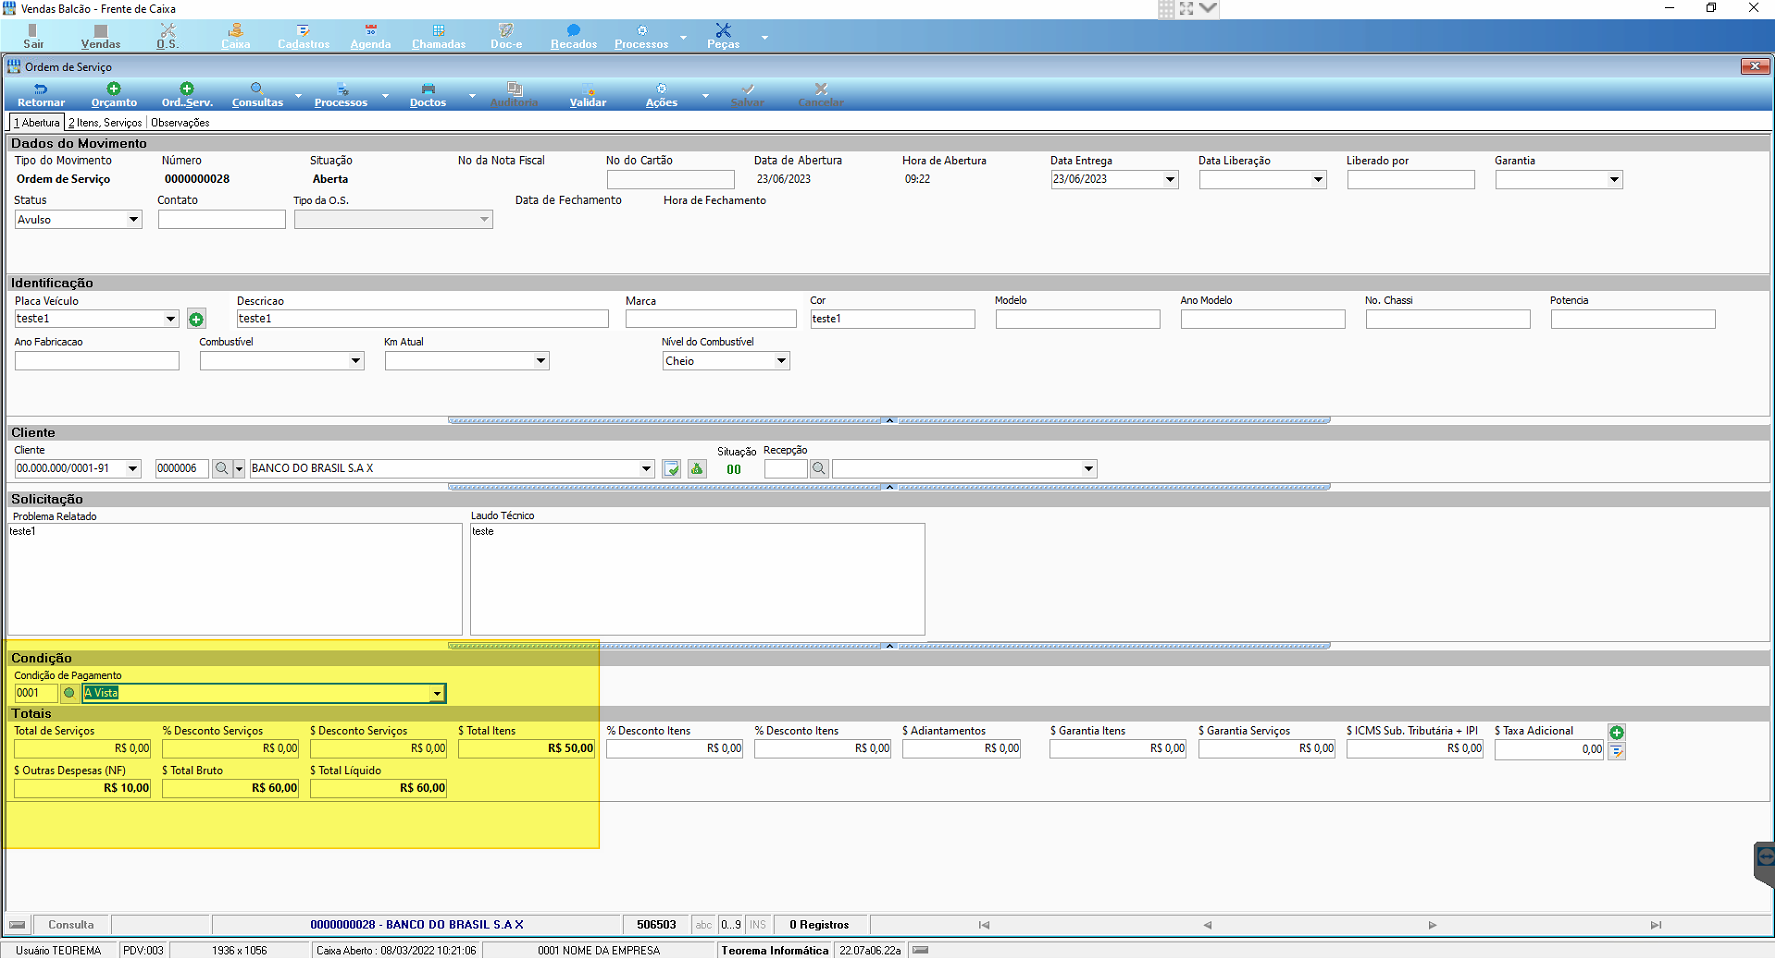The height and width of the screenshot is (958, 1775).
Task: Search client with magnifier icon
Action: coord(222,468)
